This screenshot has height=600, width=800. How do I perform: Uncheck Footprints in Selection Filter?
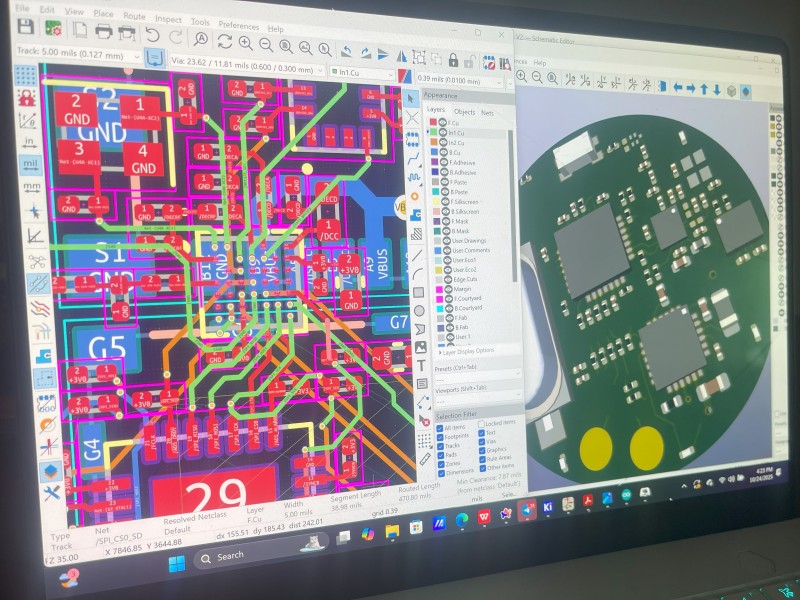(440, 437)
